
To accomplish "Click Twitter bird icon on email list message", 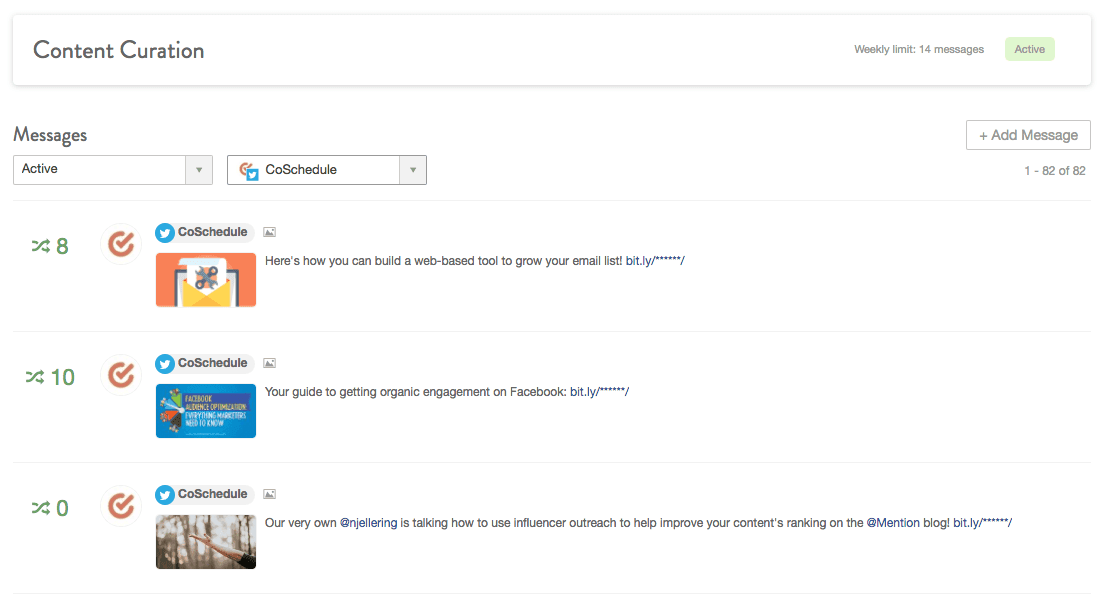I will [165, 232].
